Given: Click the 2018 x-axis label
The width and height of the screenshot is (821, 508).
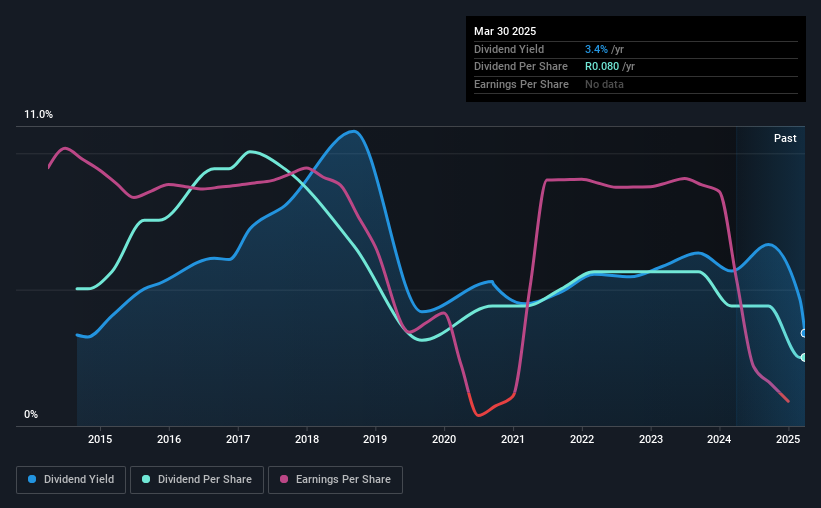Looking at the screenshot, I should (307, 439).
